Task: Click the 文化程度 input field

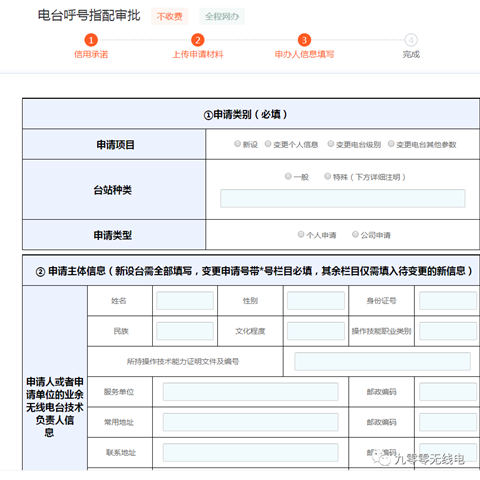Action: coord(316,331)
